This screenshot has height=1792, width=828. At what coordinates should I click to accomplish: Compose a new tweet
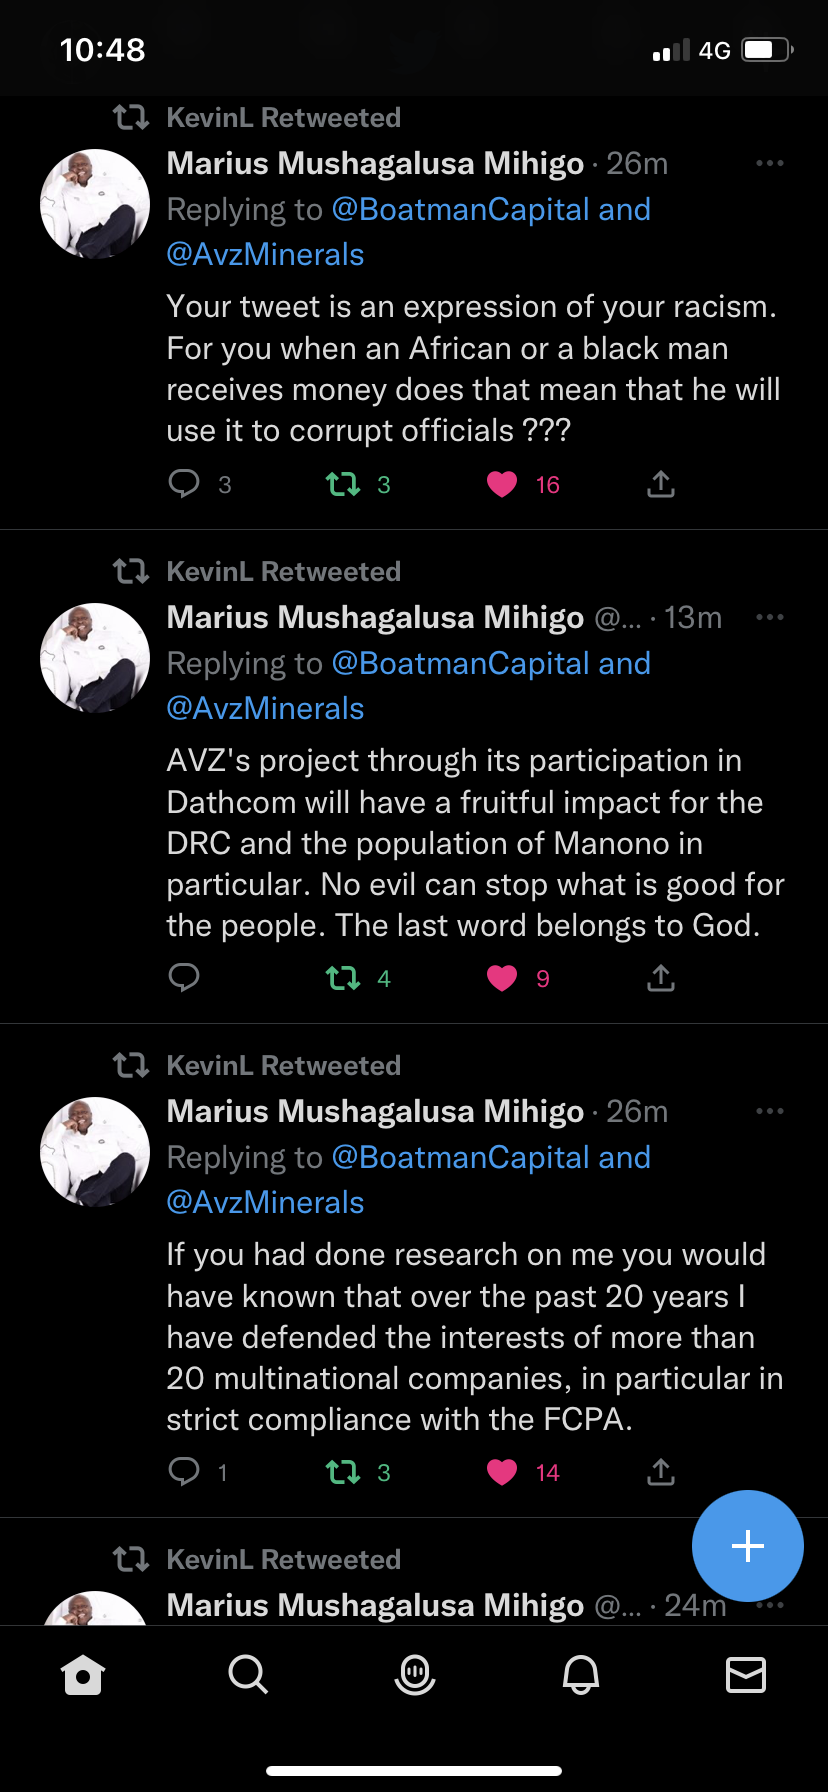point(747,1546)
